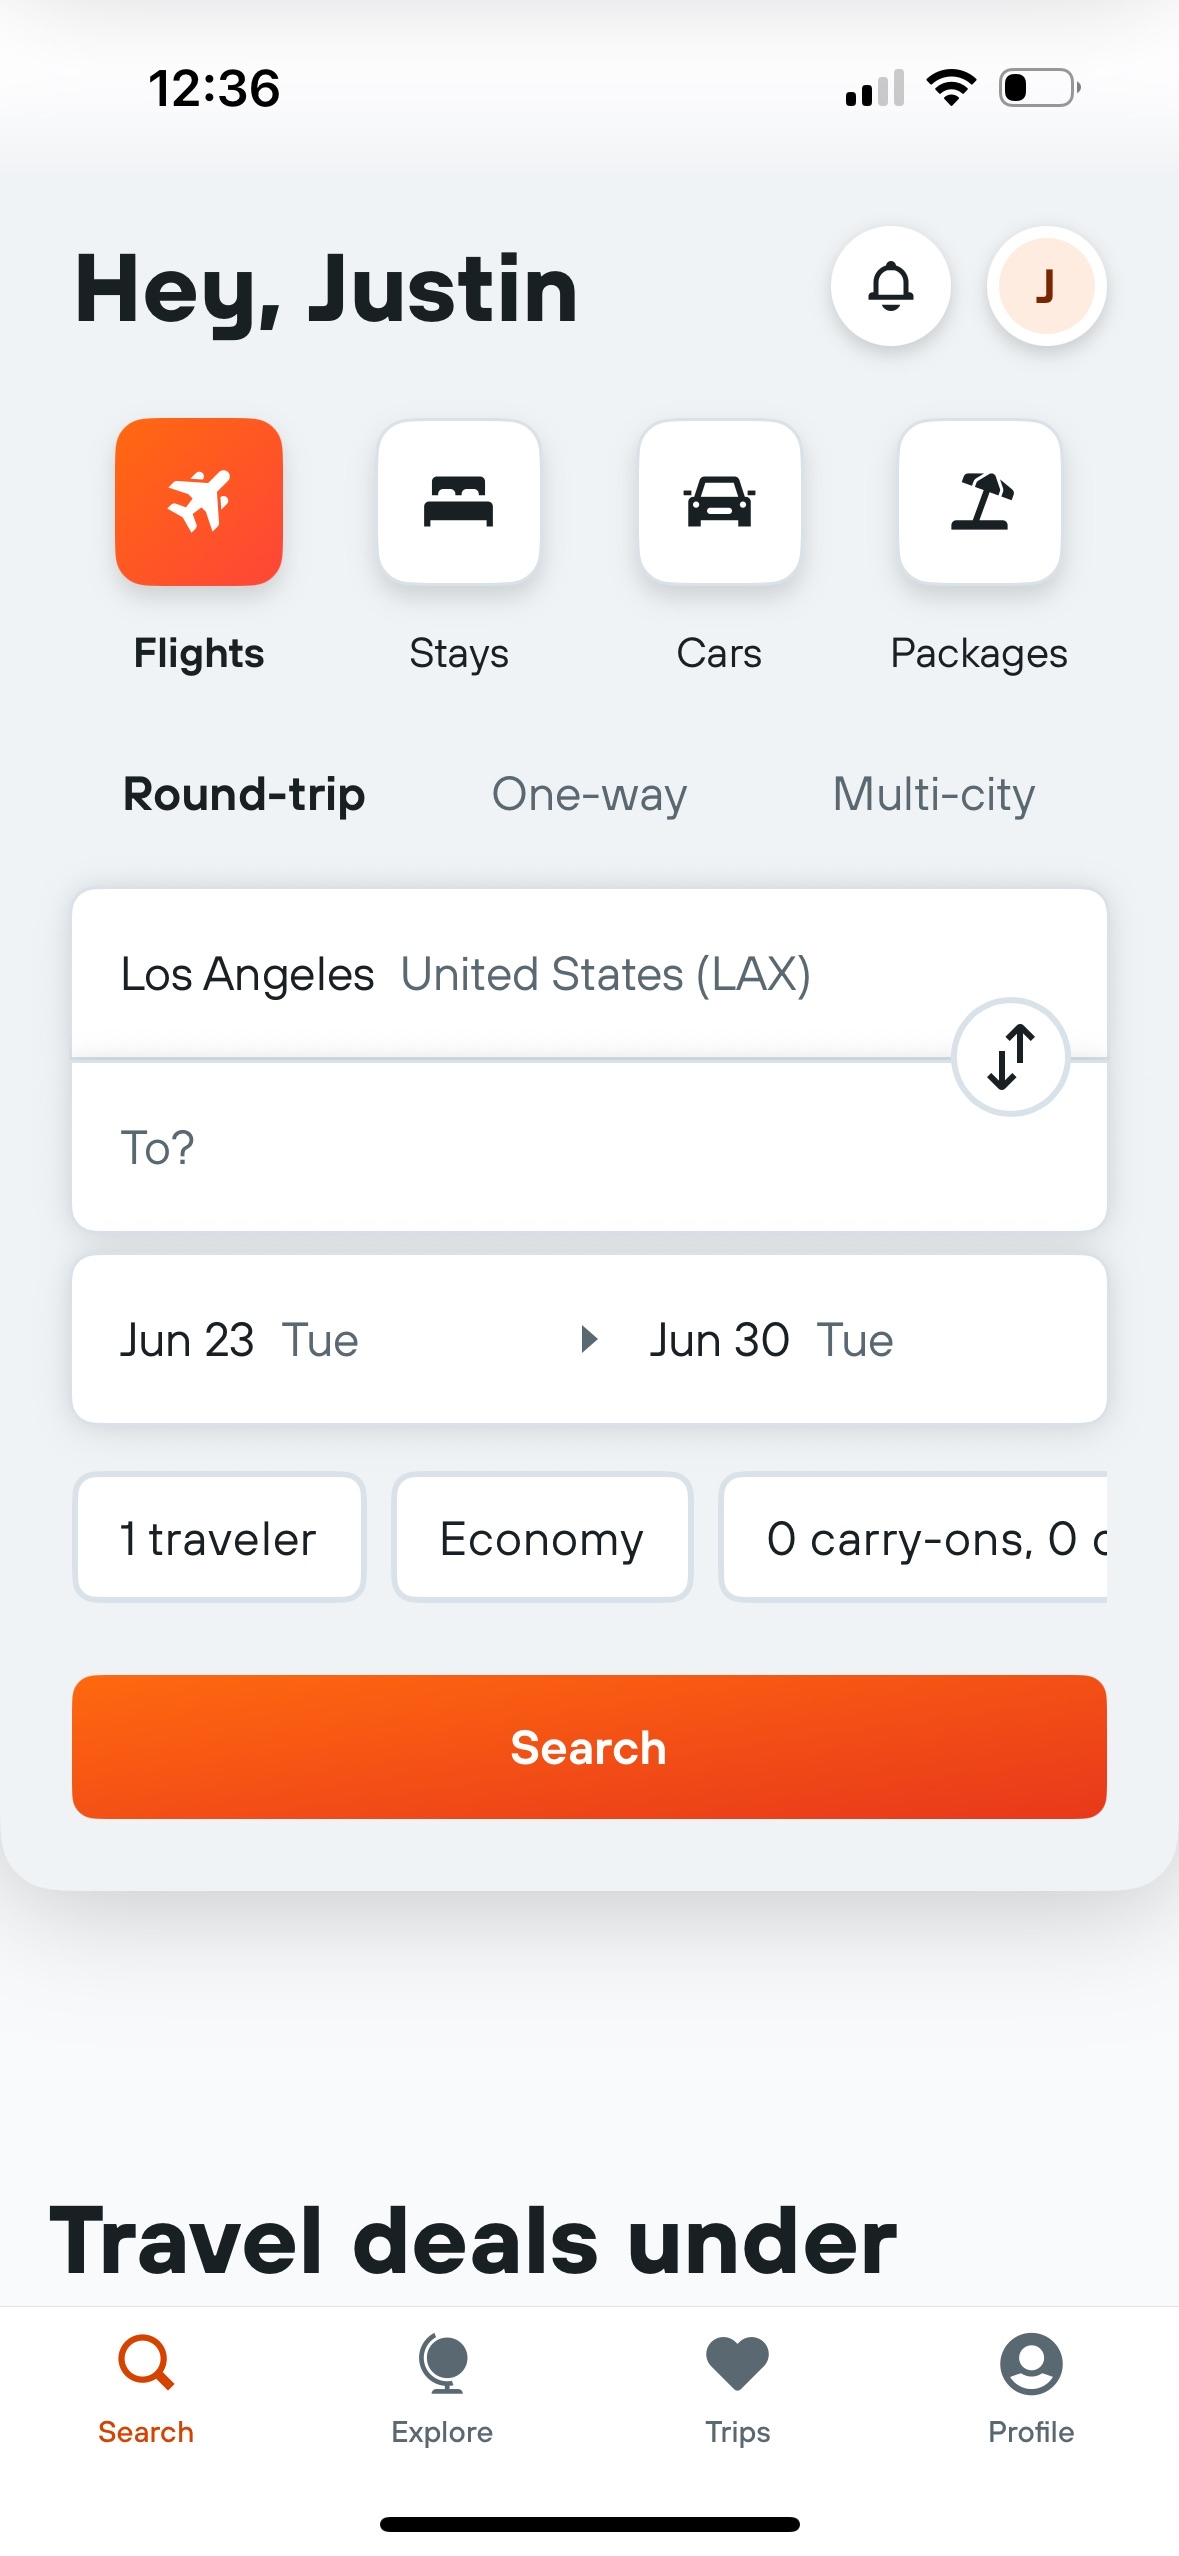Tap the orange Search button
This screenshot has height=2556, width=1179.
pyautogui.click(x=589, y=1747)
